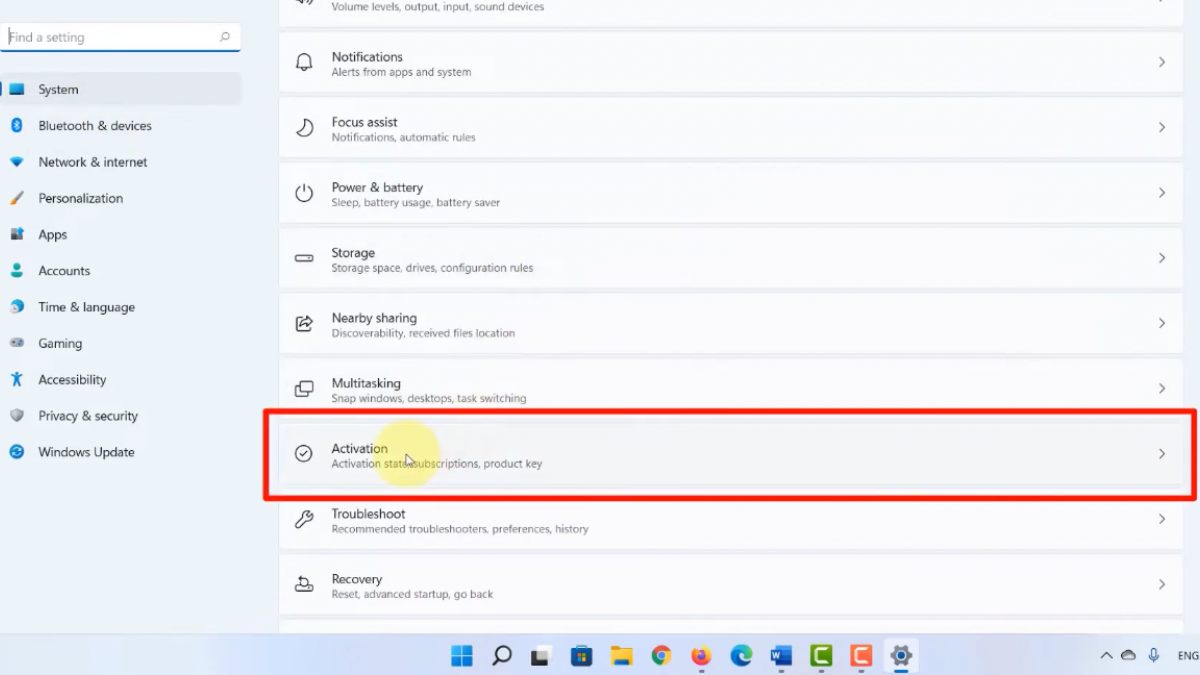Click into Find a setting box

click(121, 37)
